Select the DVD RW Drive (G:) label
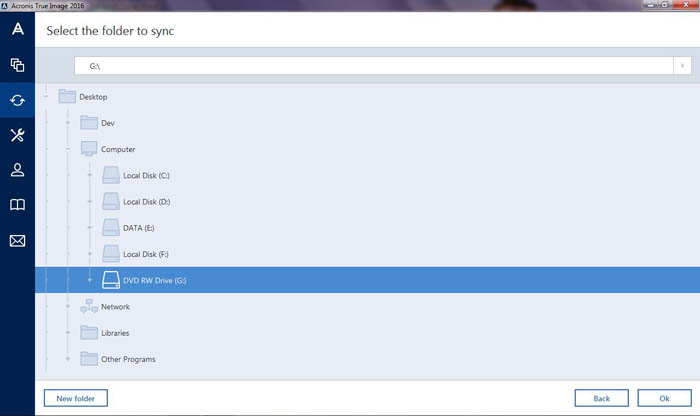 (x=154, y=280)
